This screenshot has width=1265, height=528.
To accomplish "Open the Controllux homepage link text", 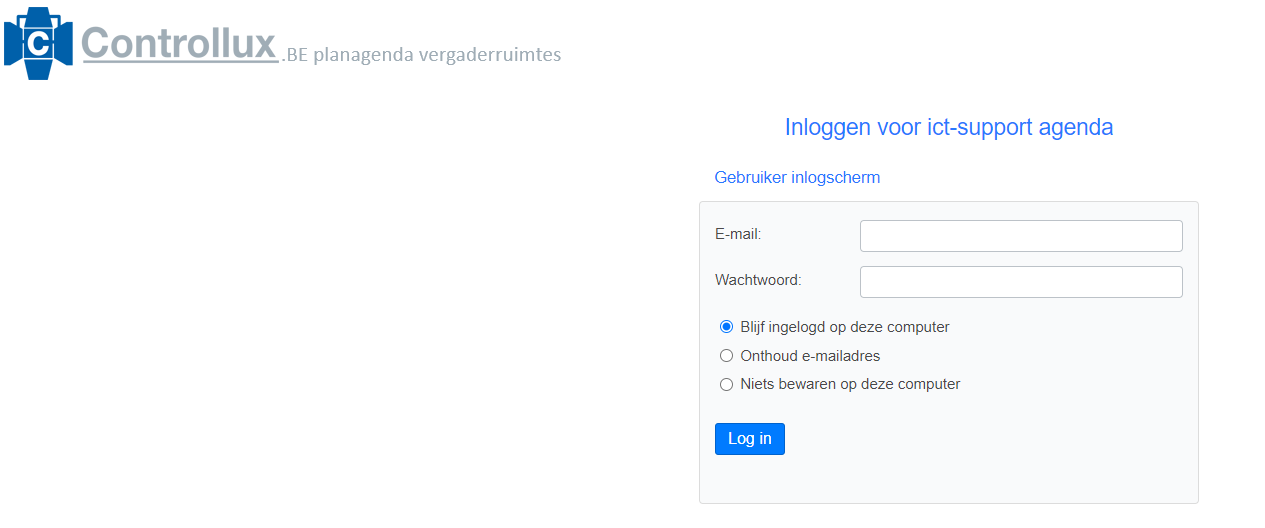I will tap(179, 44).
